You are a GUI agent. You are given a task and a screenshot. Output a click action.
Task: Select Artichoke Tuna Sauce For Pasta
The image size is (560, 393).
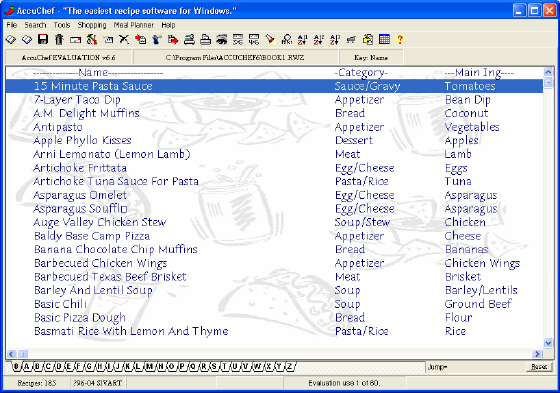(x=274, y=181)
